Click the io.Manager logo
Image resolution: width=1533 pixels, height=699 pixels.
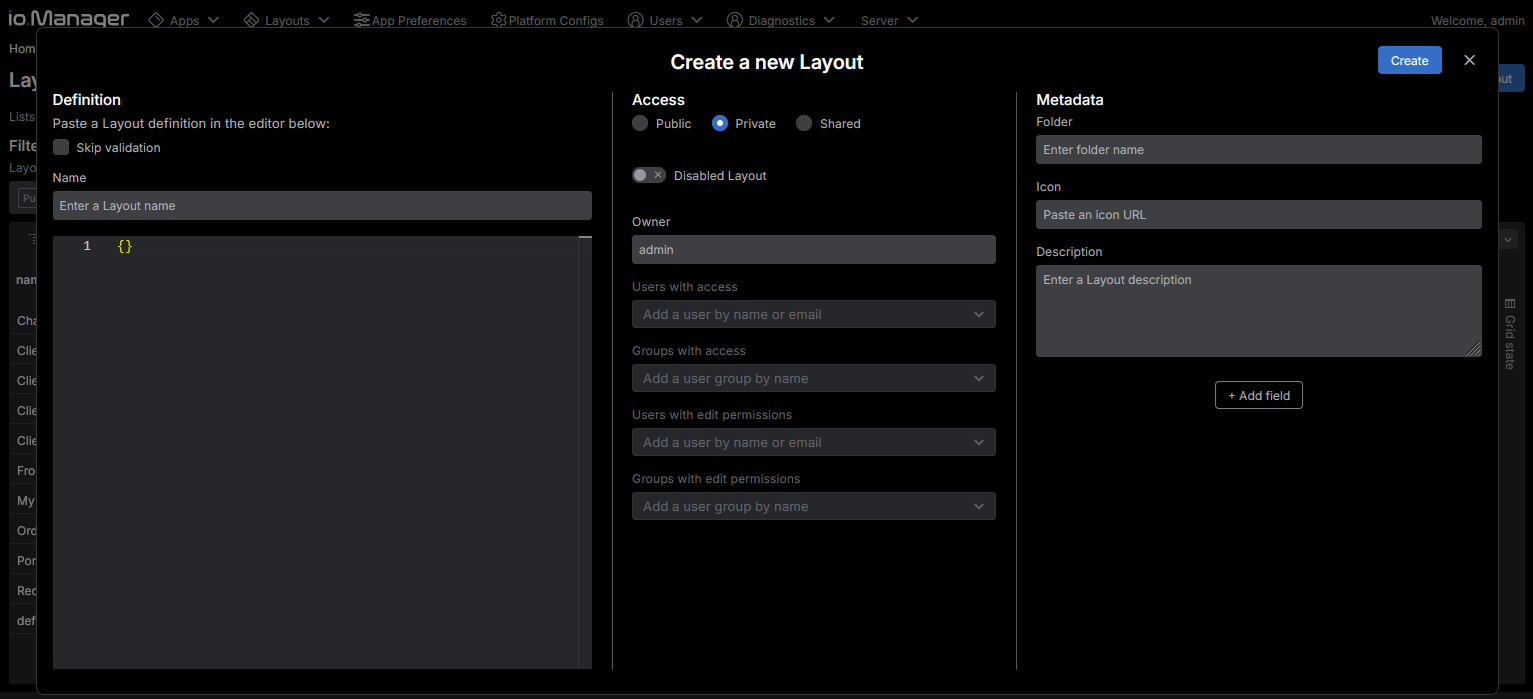tap(69, 19)
